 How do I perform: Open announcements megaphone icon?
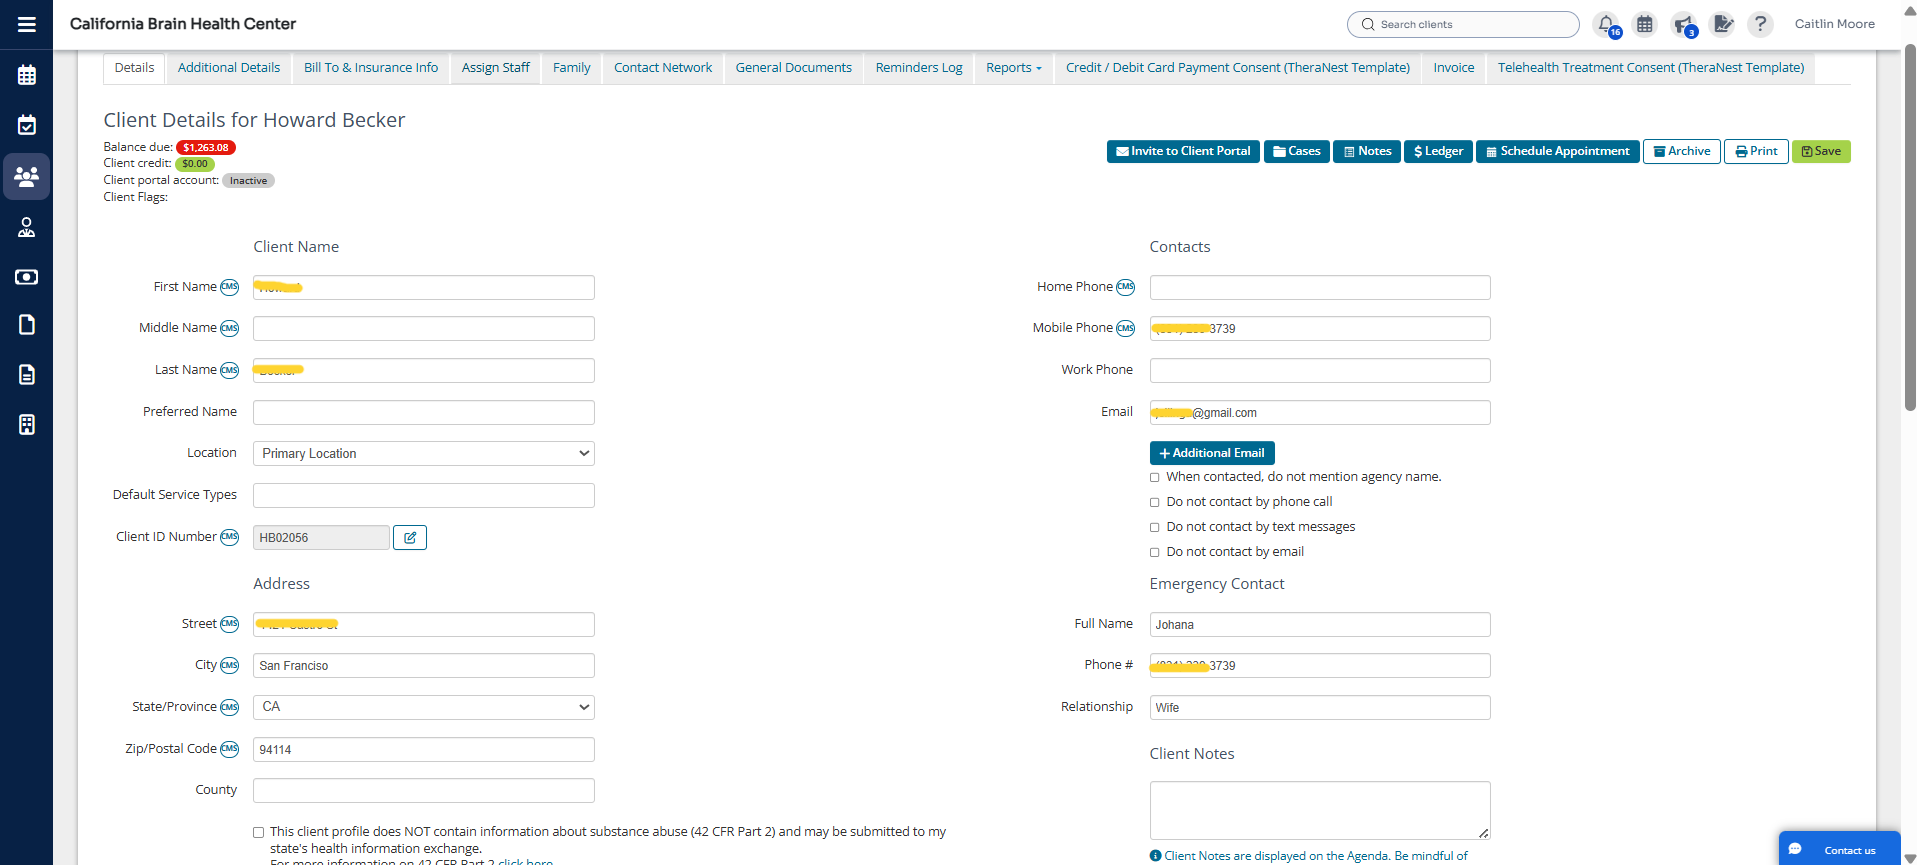1684,25
